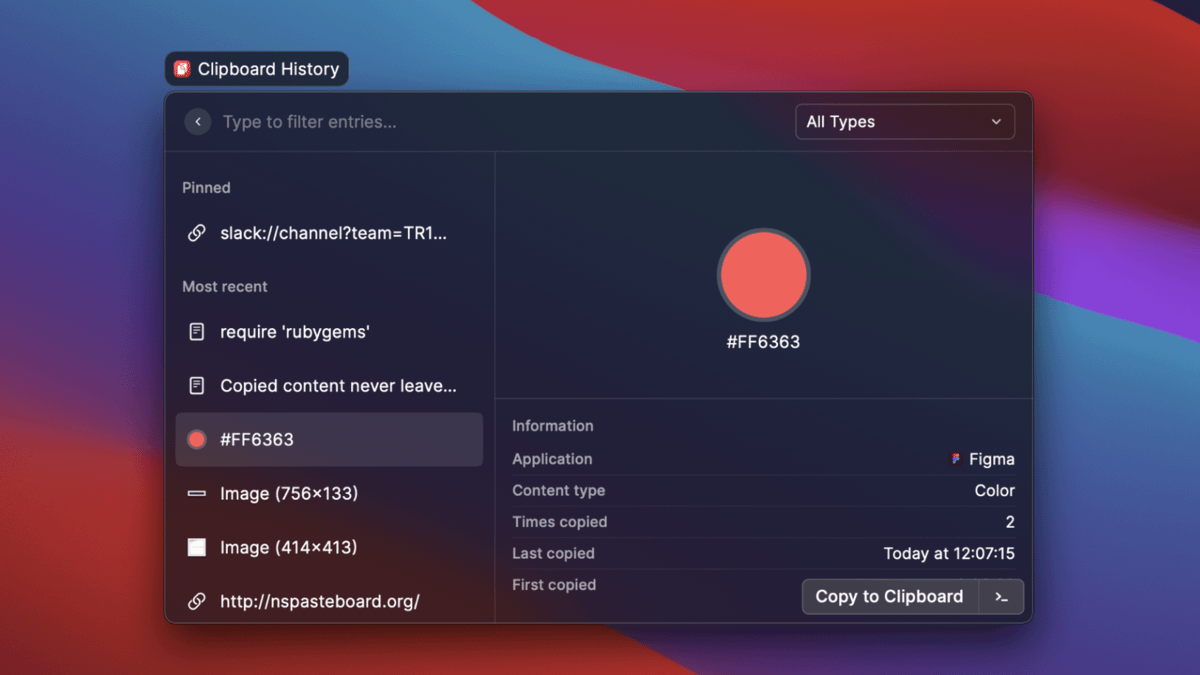Click the #FF6363 hex label under preview

763,342
